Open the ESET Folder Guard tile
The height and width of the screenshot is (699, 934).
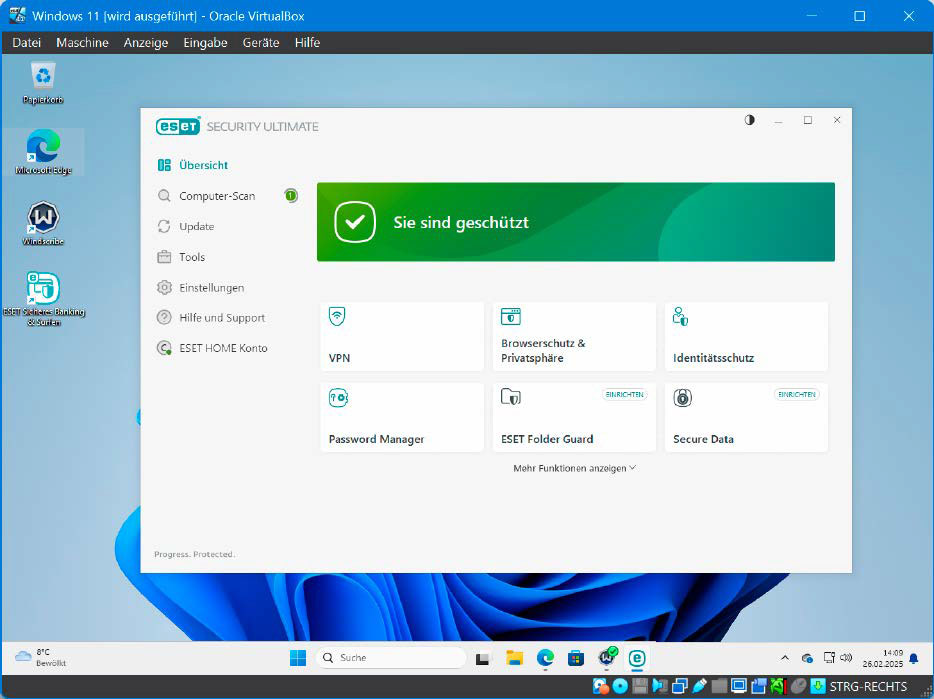[x=574, y=417]
